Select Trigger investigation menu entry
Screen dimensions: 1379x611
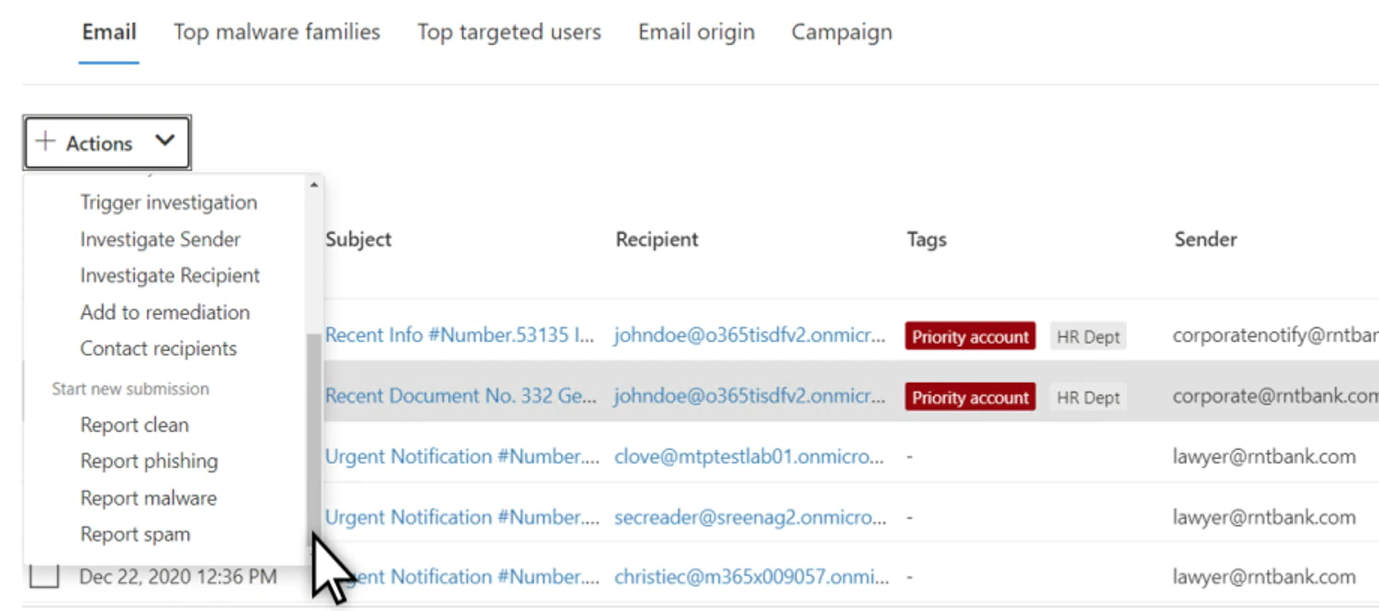point(168,202)
